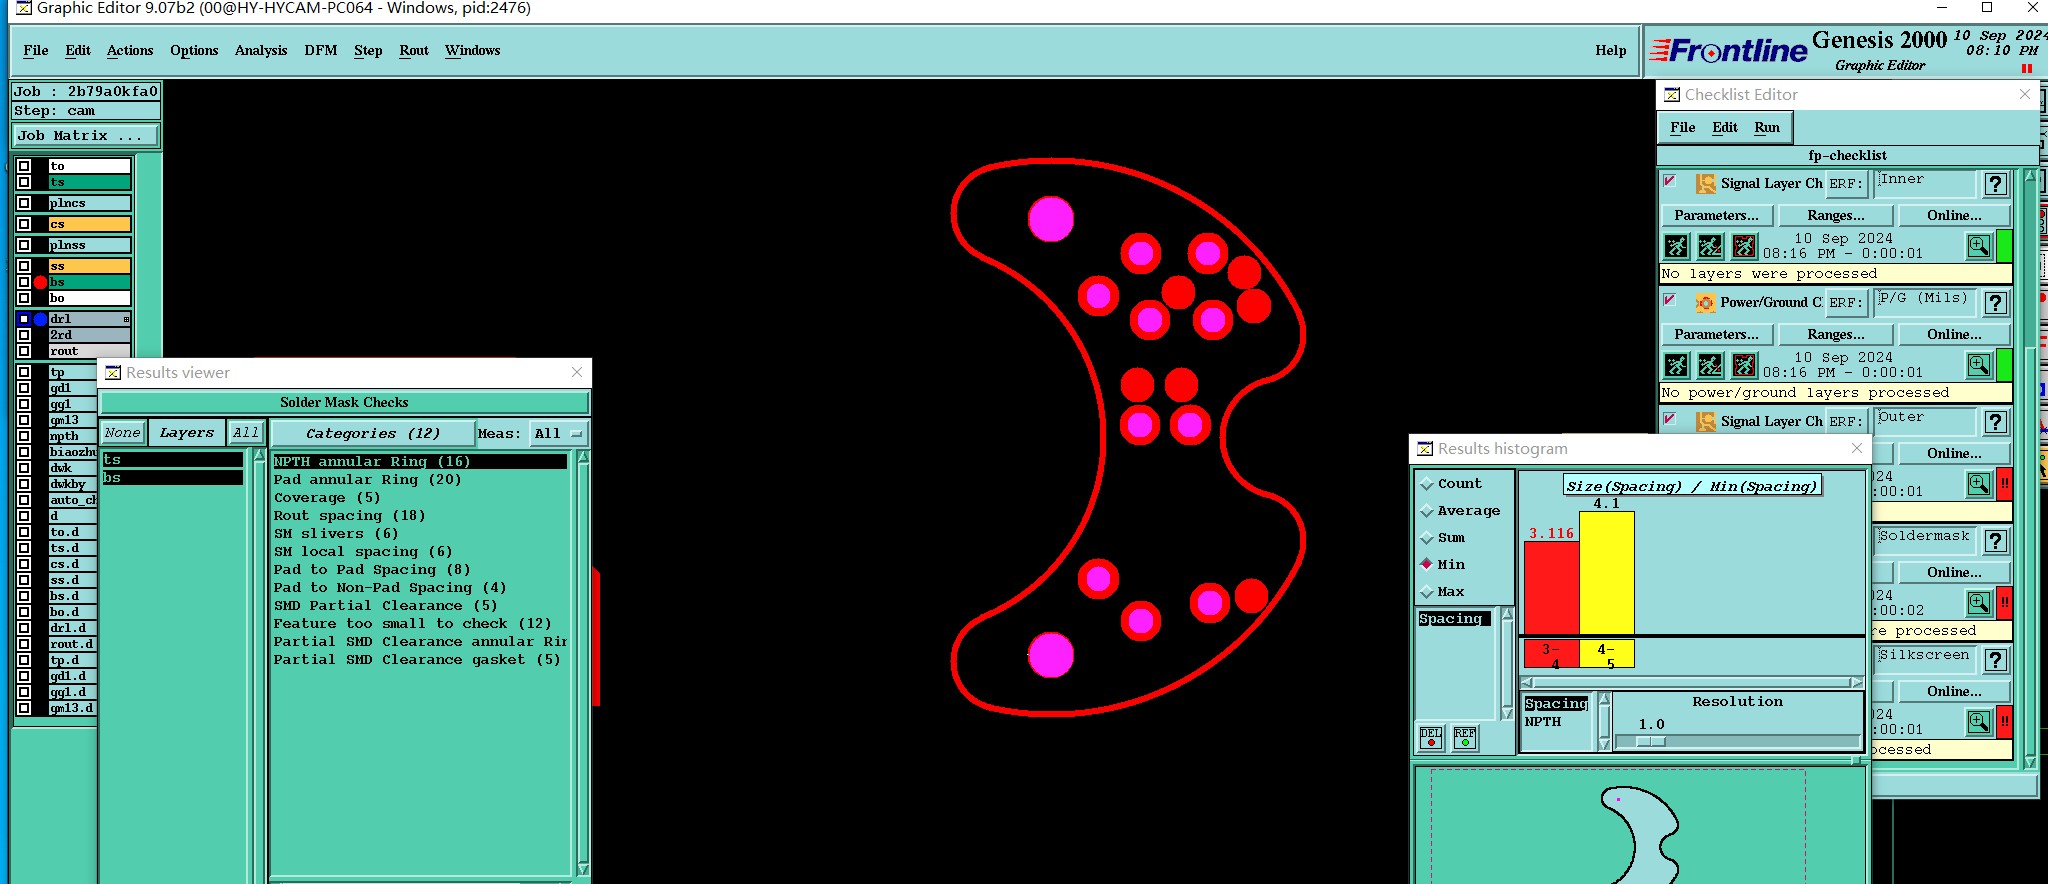Open the ERF field for P/G (Mils) check
Viewport: 2048px width, 884px height.
pyautogui.click(x=1923, y=303)
